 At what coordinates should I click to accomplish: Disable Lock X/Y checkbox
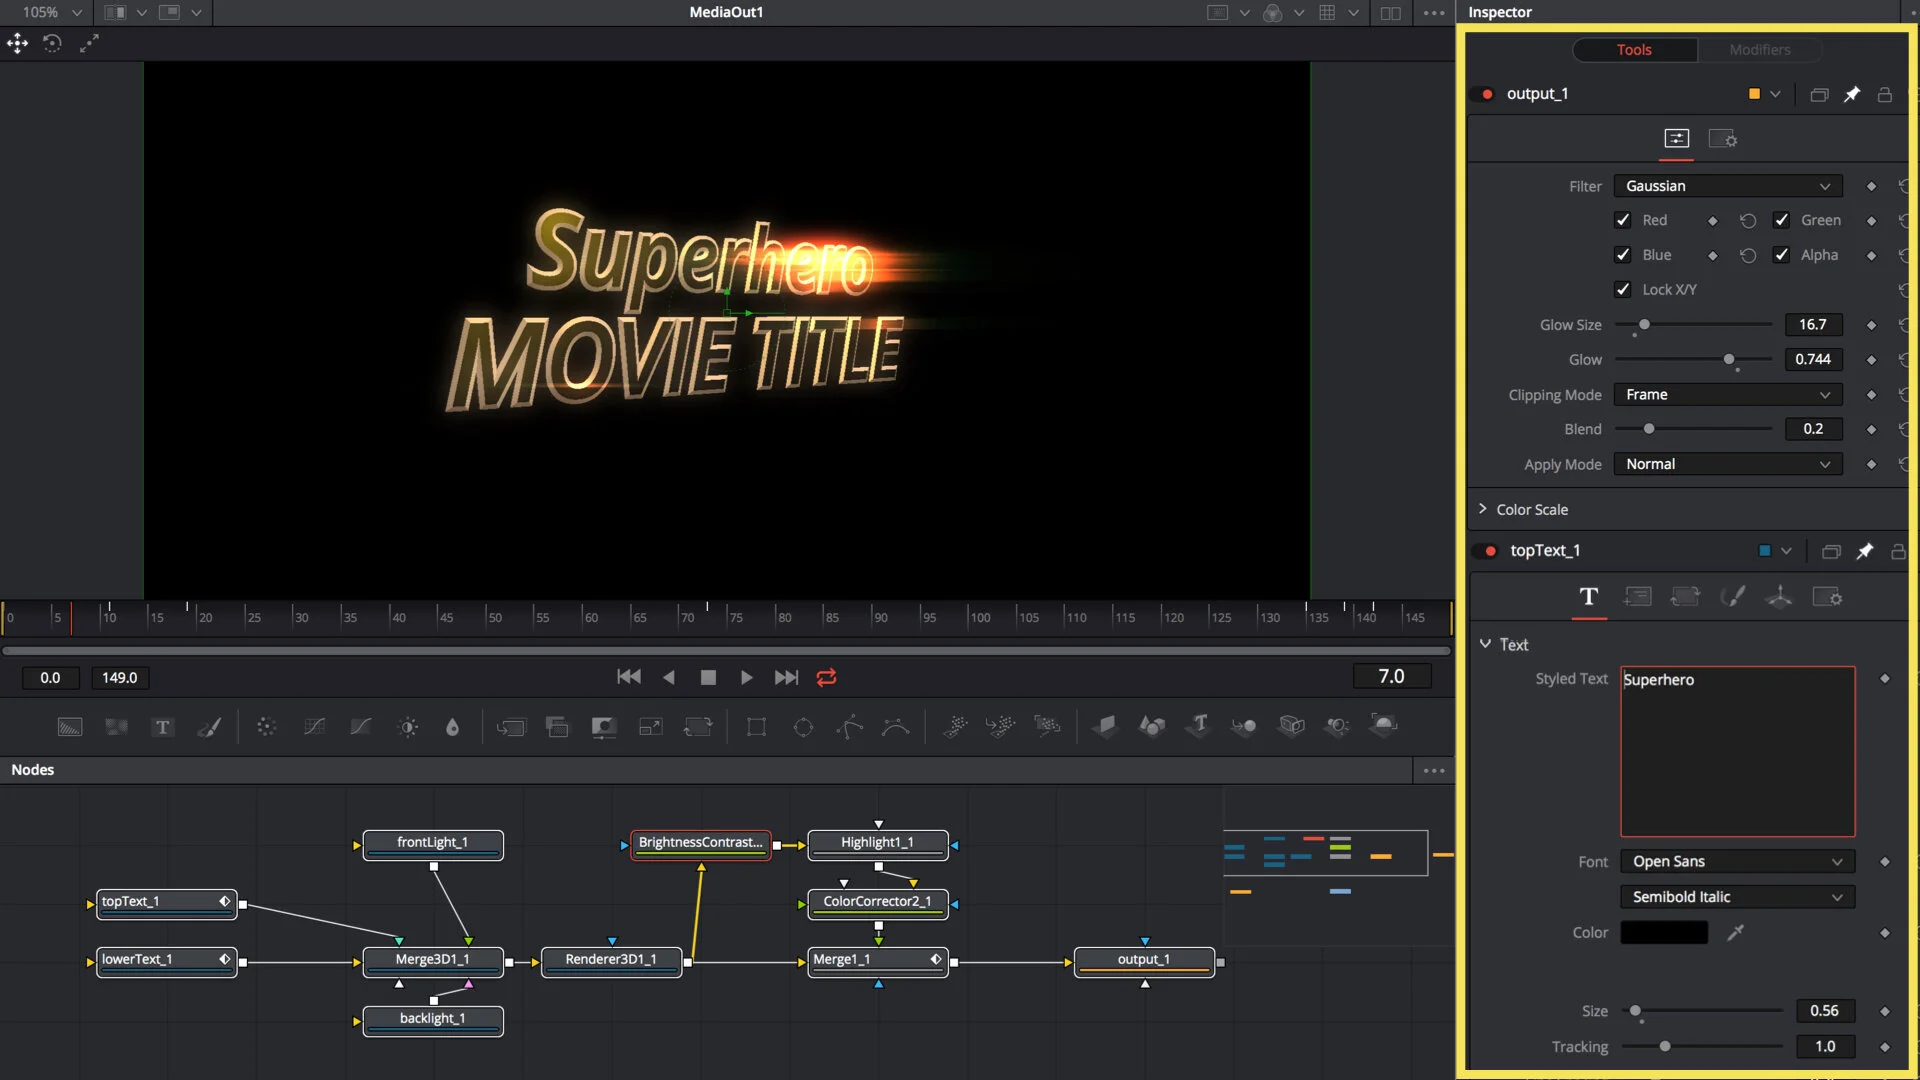(x=1623, y=289)
